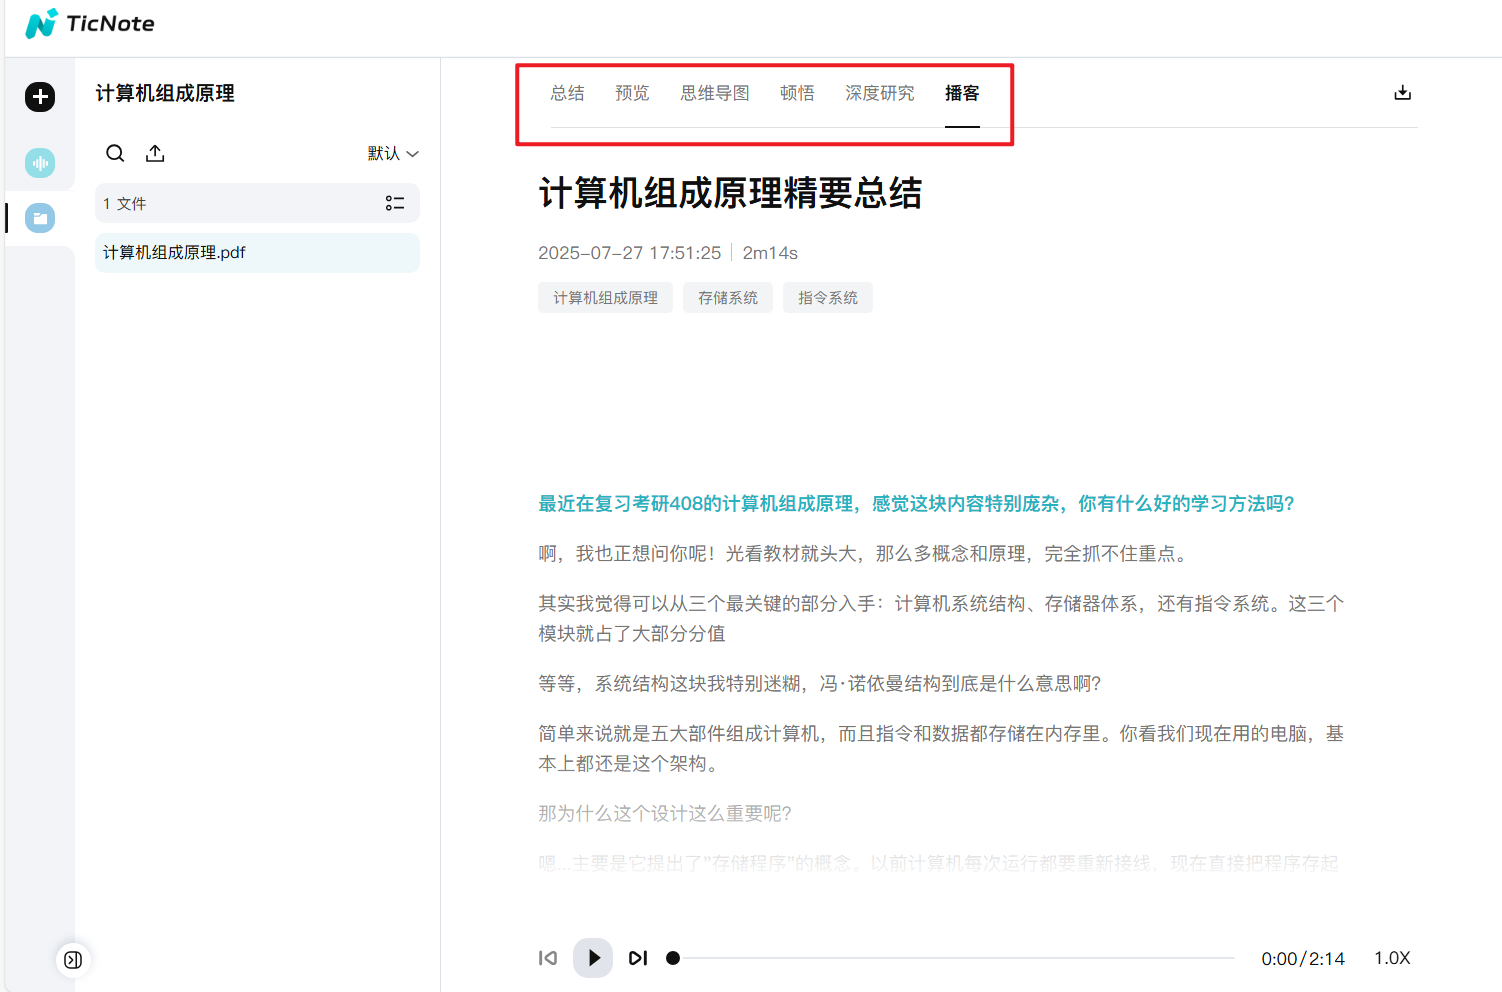Click the 存储系统 tag
This screenshot has height=992, width=1502.
pos(728,298)
